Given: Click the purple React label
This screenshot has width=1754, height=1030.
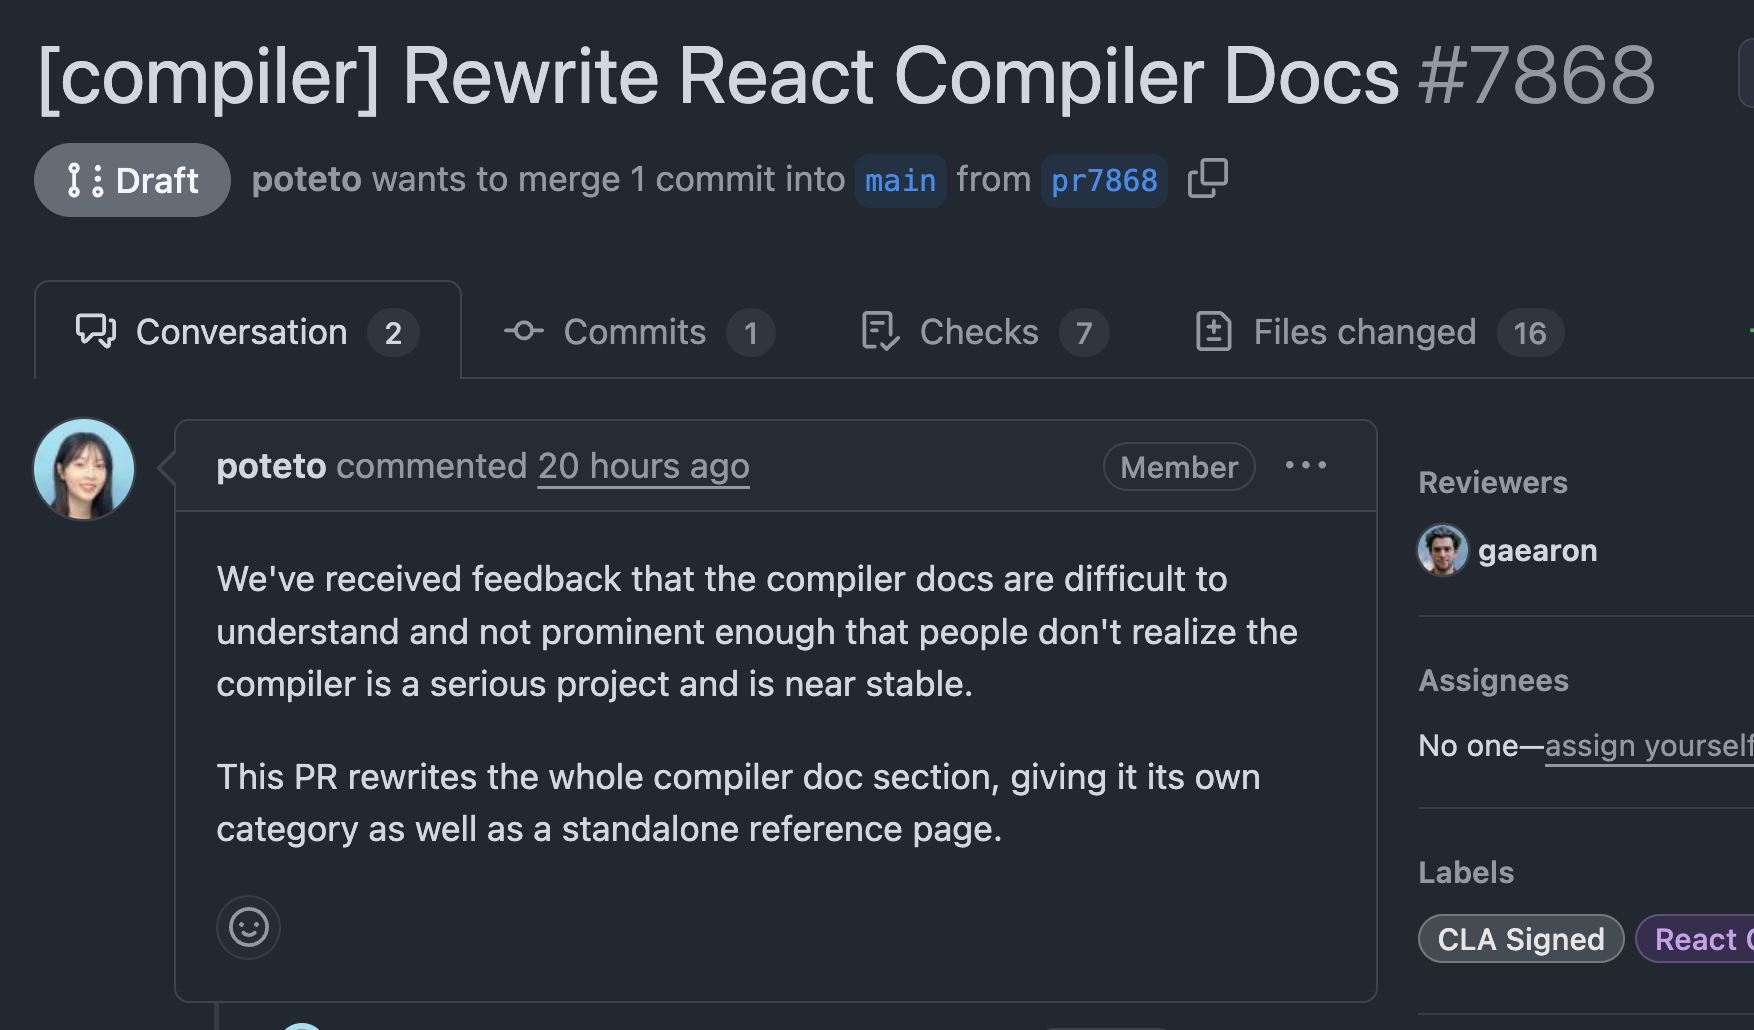Looking at the screenshot, I should point(1696,939).
